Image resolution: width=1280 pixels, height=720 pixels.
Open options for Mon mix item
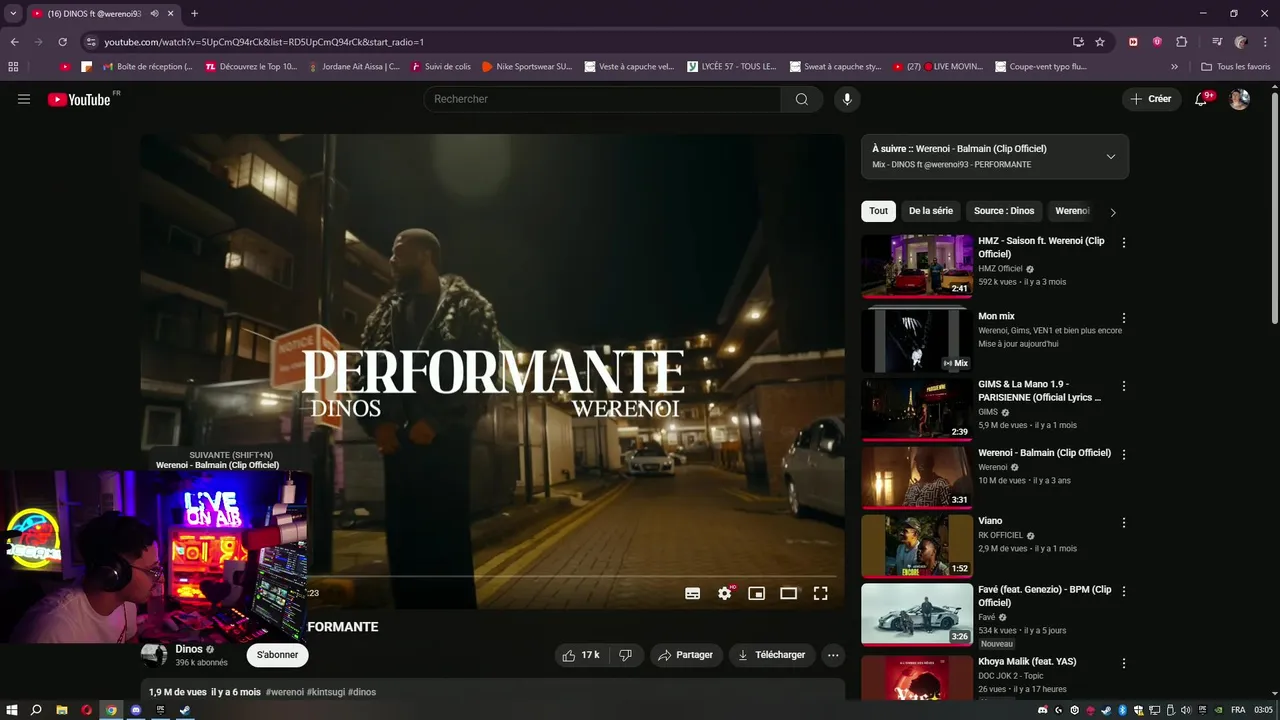pos(1124,317)
